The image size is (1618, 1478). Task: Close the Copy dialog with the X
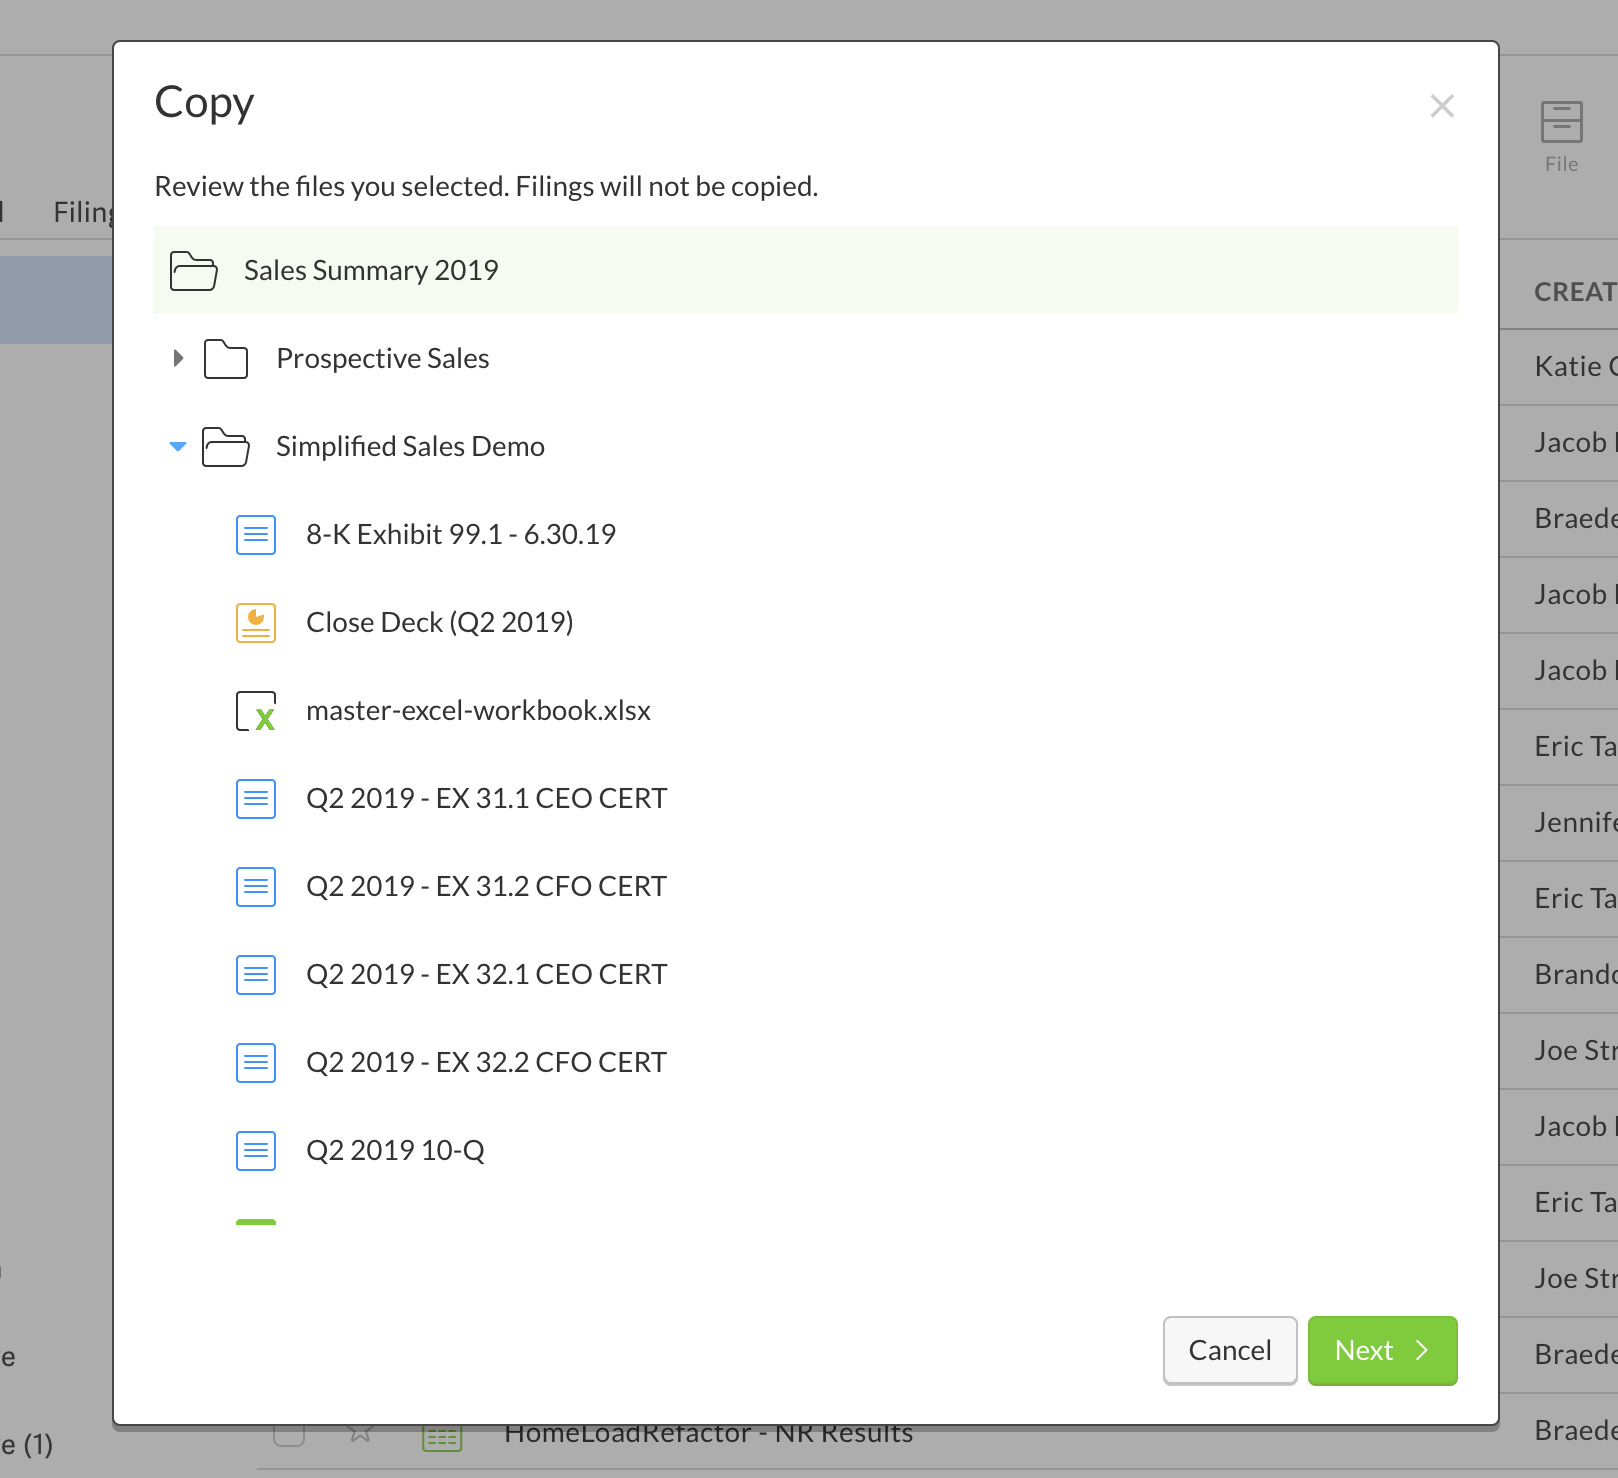[x=1441, y=106]
